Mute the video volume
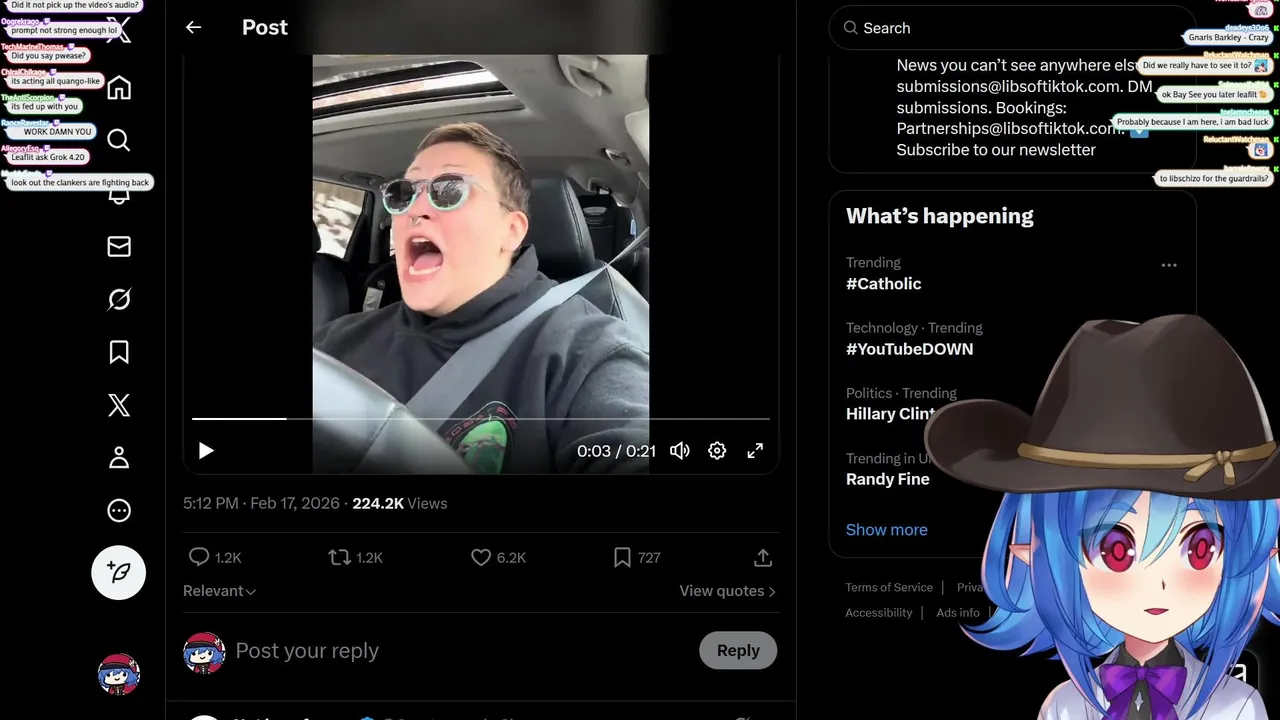 pyautogui.click(x=680, y=451)
